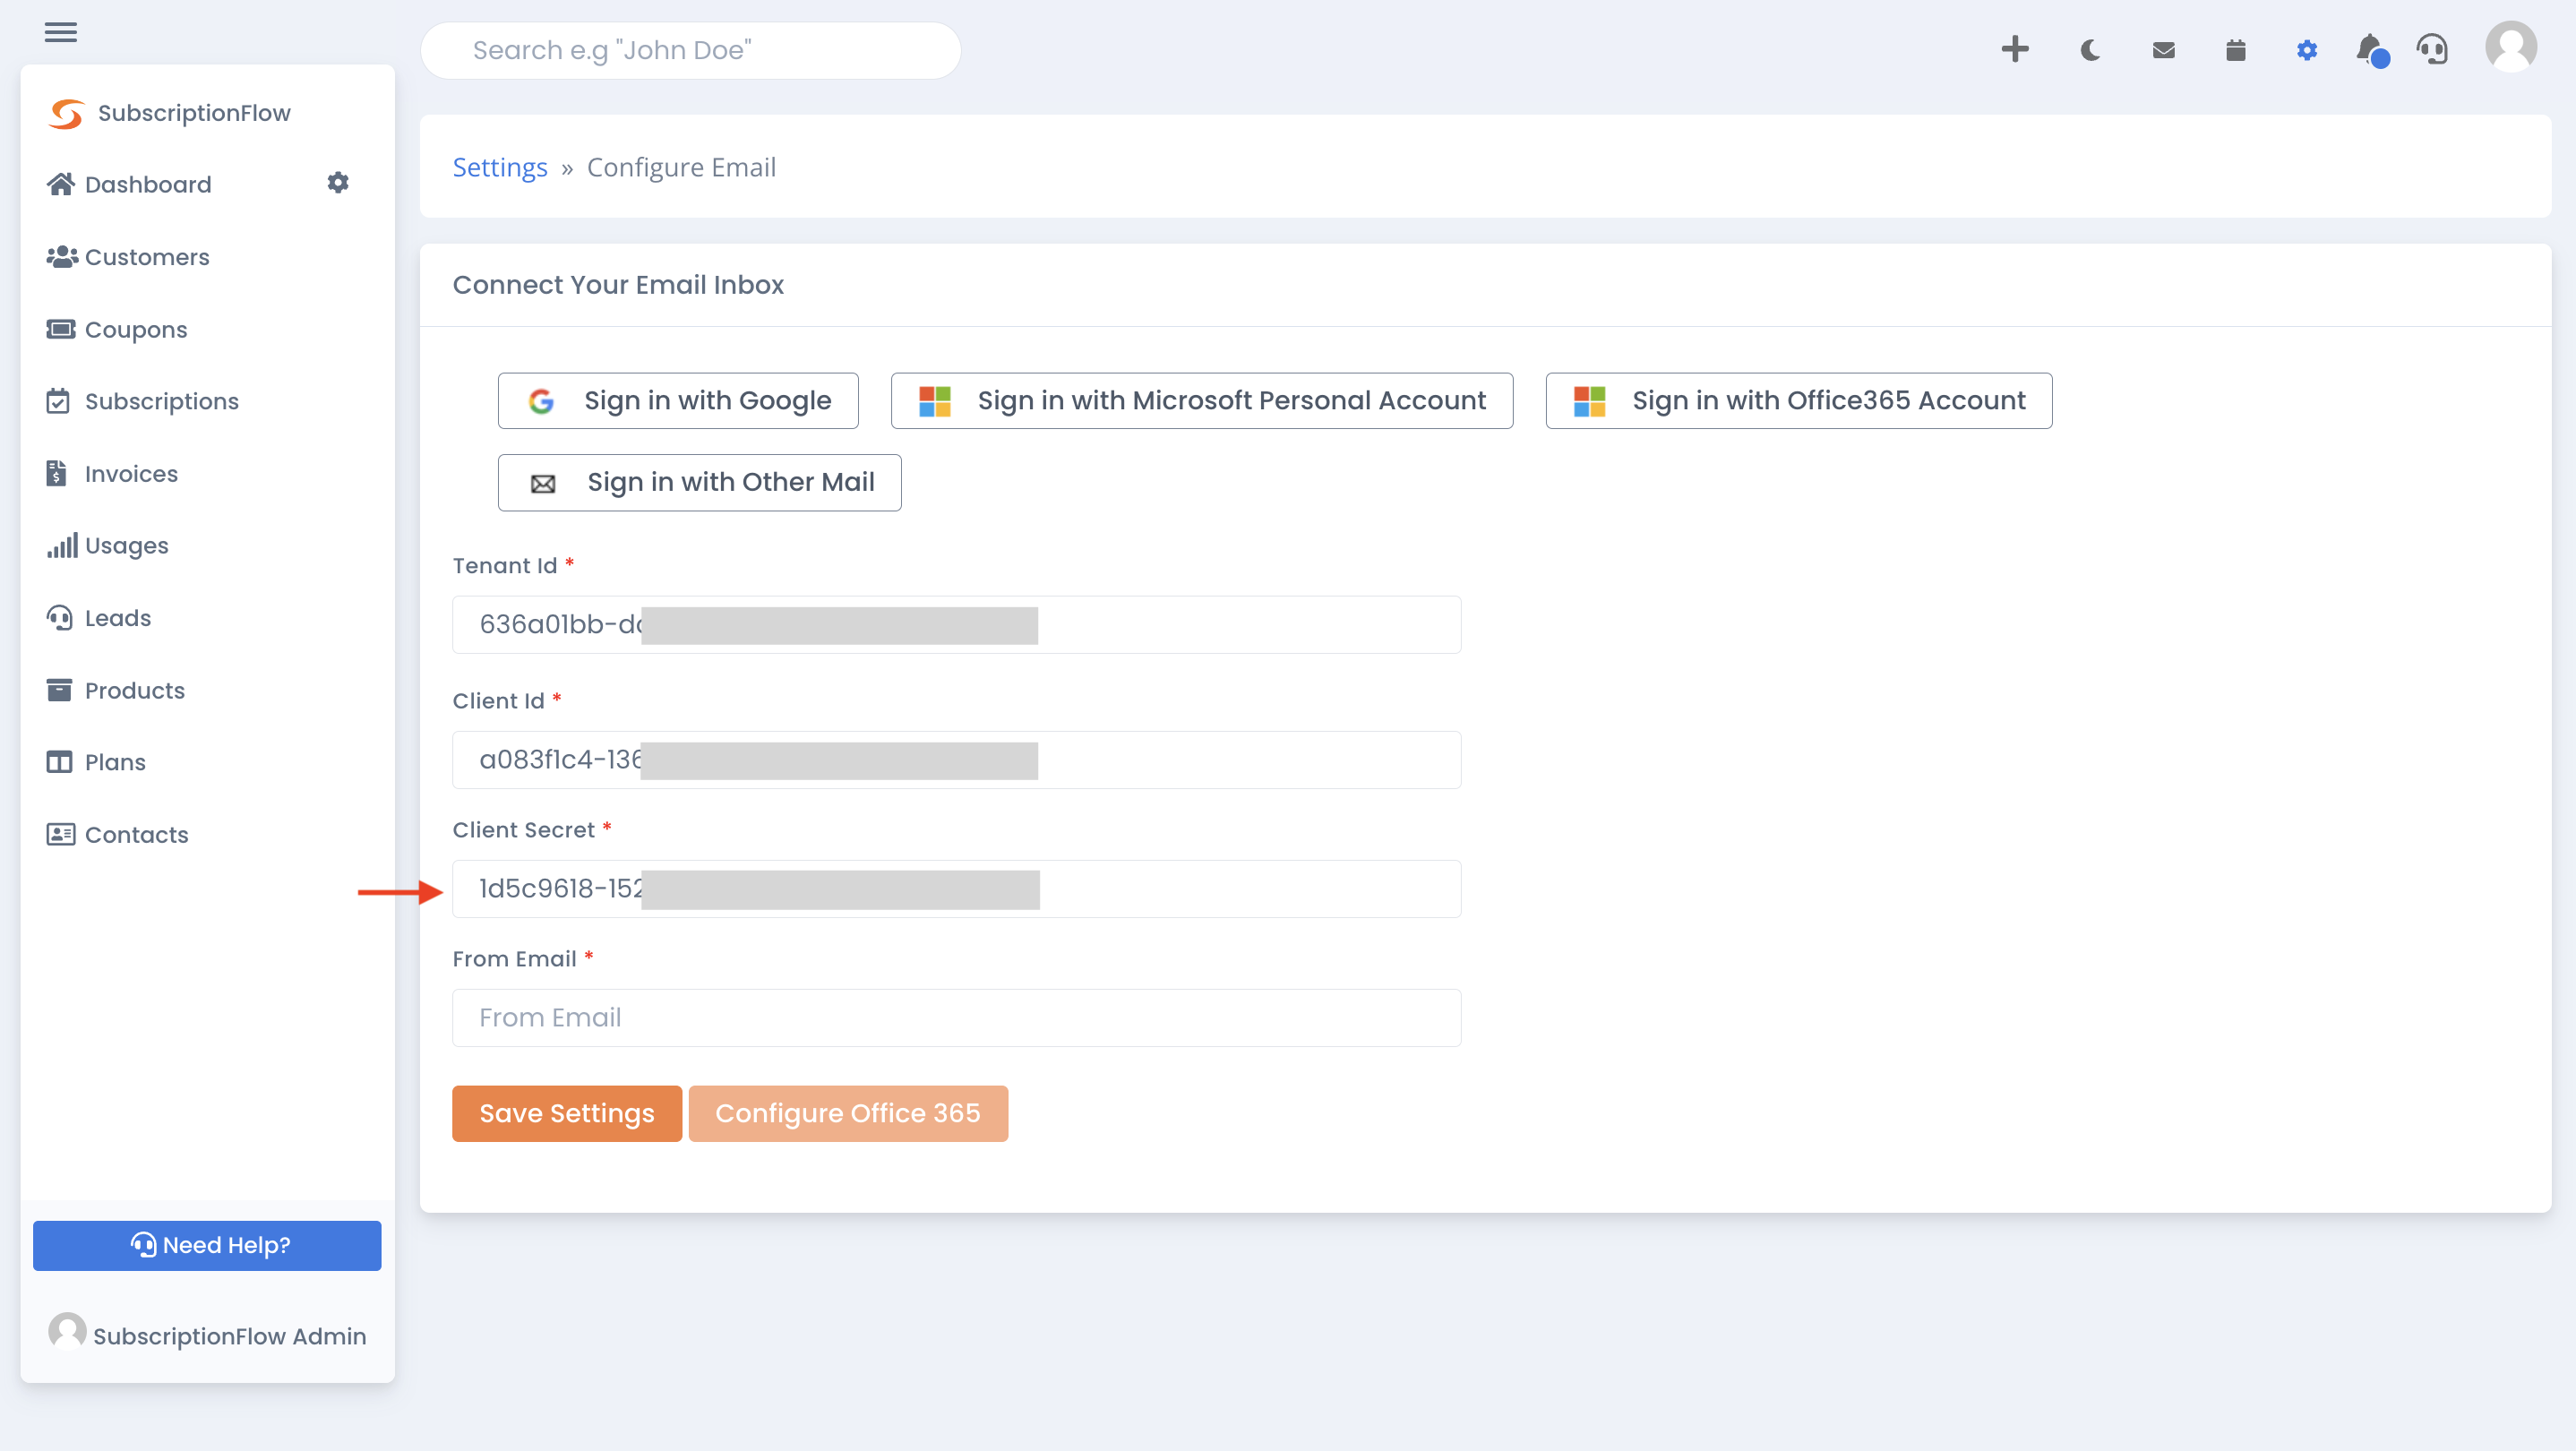Click the From Email input
2576x1451 pixels.
point(957,1018)
